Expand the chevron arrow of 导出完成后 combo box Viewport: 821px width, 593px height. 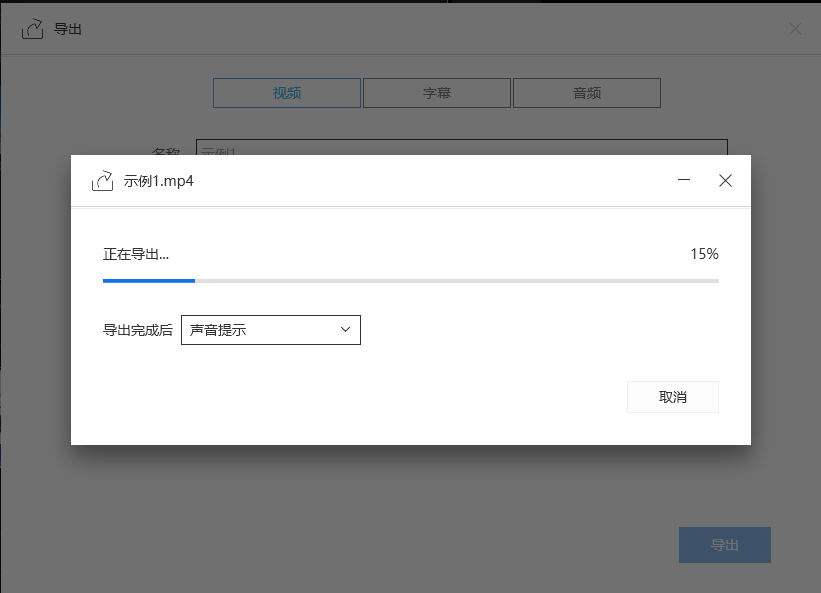[345, 330]
